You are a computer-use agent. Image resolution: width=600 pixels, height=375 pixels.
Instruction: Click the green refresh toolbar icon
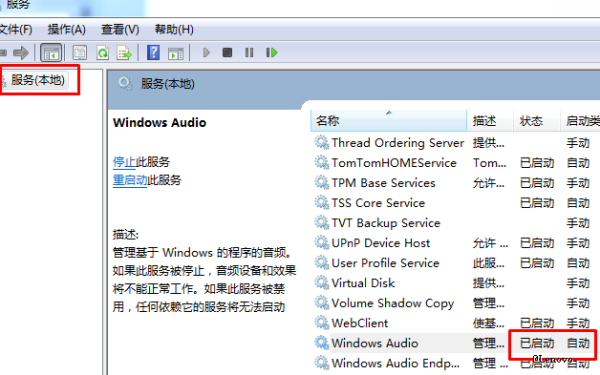tap(102, 52)
